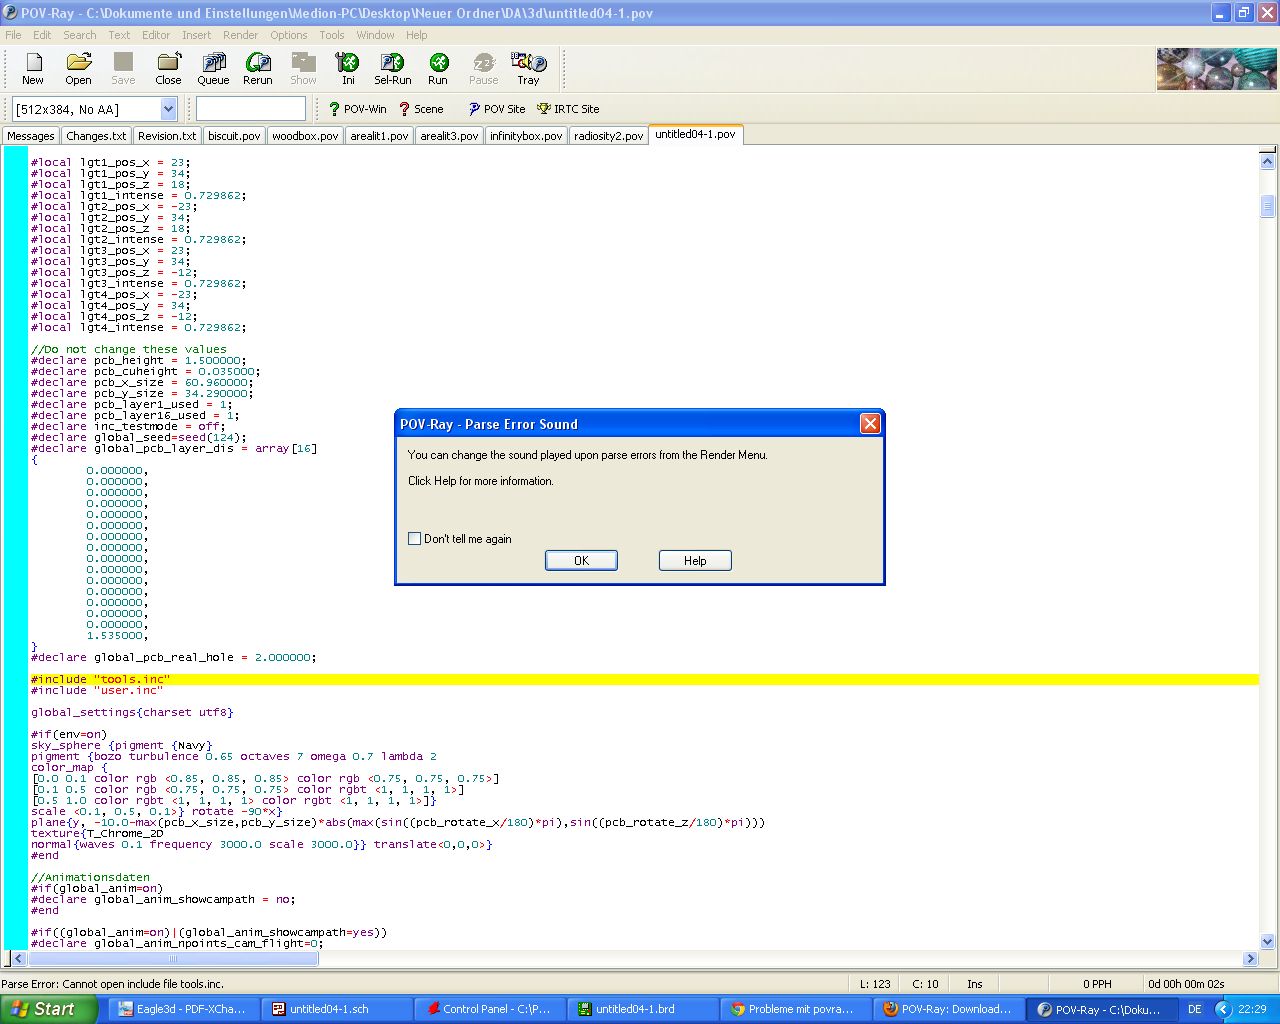Open the Help menu
This screenshot has height=1024, width=1280.
(x=417, y=35)
